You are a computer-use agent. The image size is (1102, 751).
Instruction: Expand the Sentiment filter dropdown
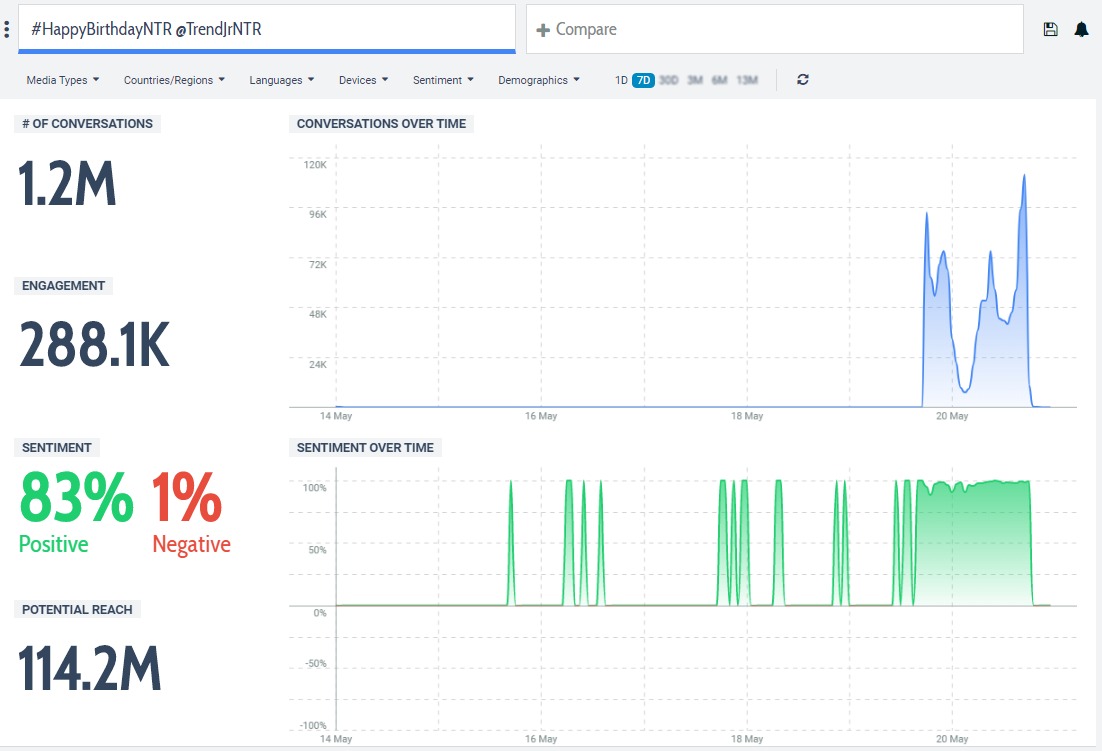pos(443,80)
